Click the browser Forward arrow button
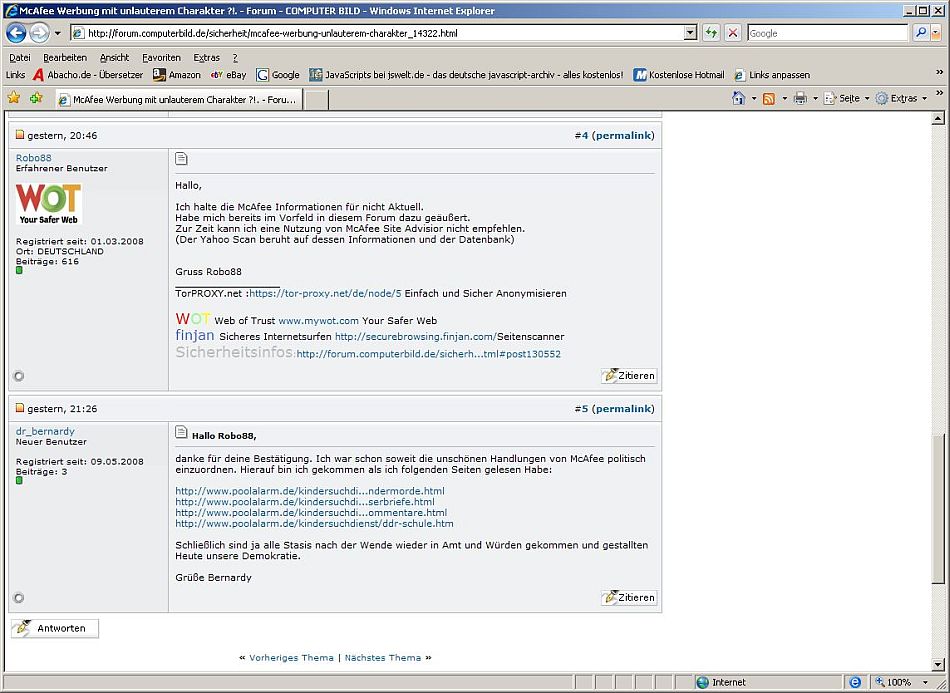Image resolution: width=950 pixels, height=693 pixels. (39, 33)
